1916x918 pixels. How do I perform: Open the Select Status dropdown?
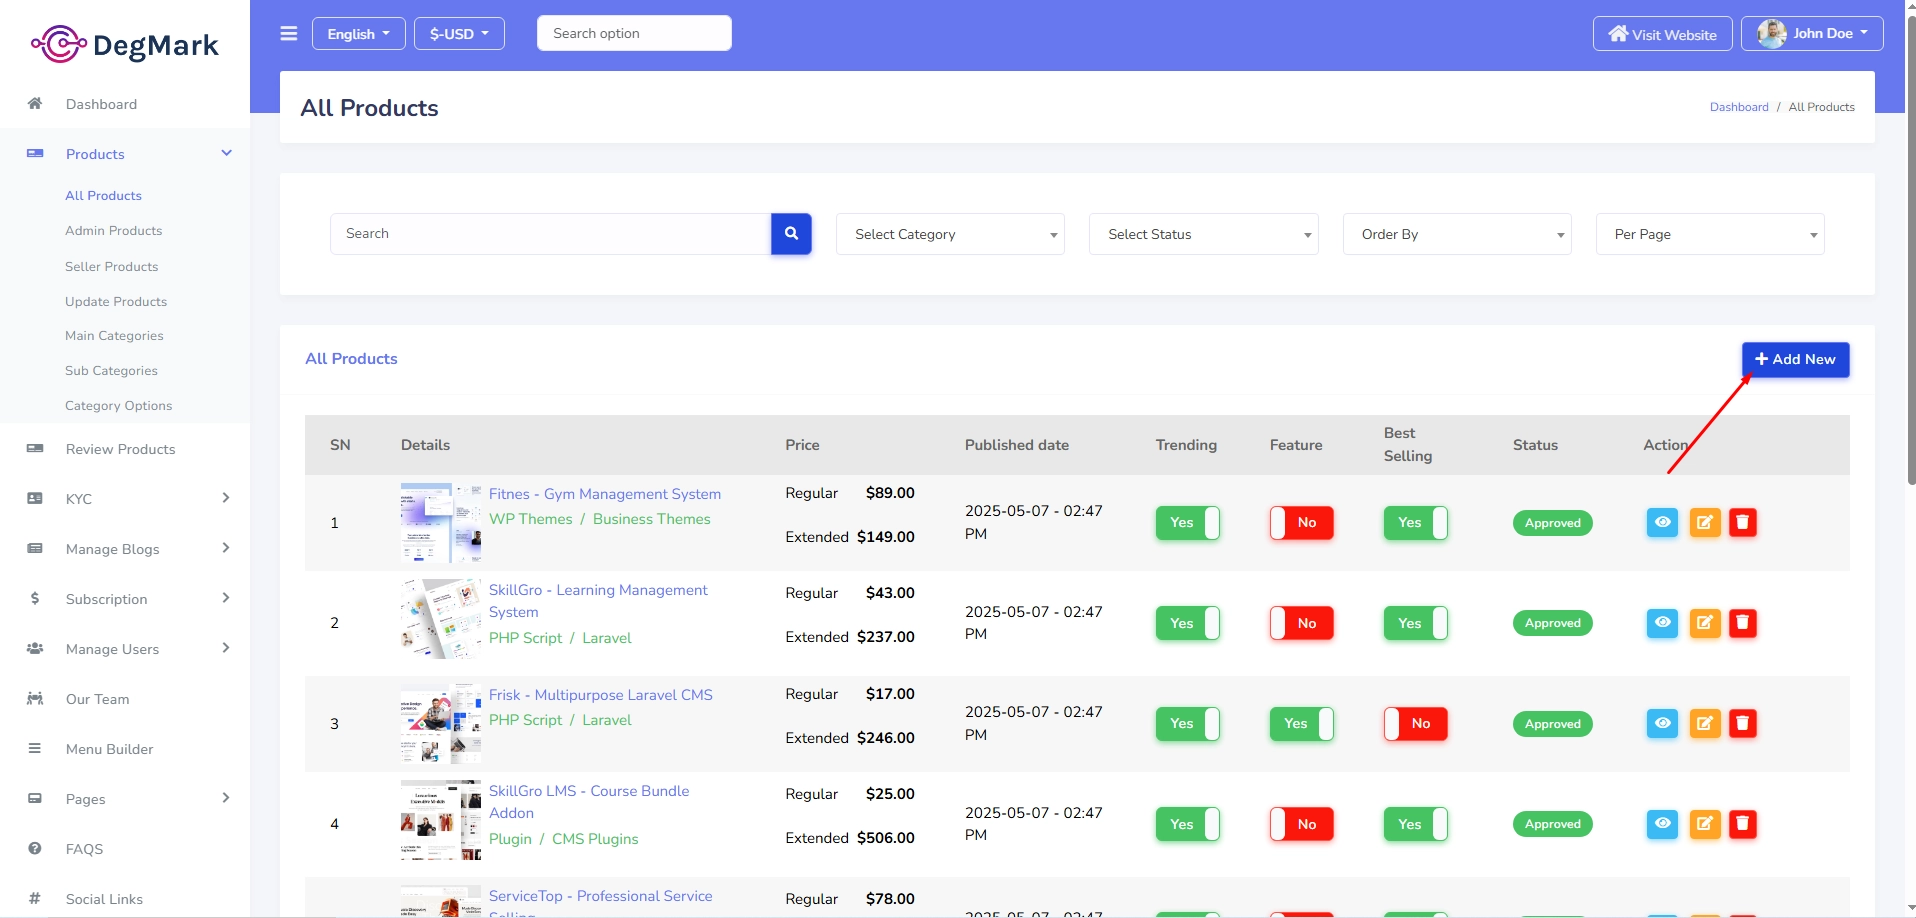tap(1203, 234)
